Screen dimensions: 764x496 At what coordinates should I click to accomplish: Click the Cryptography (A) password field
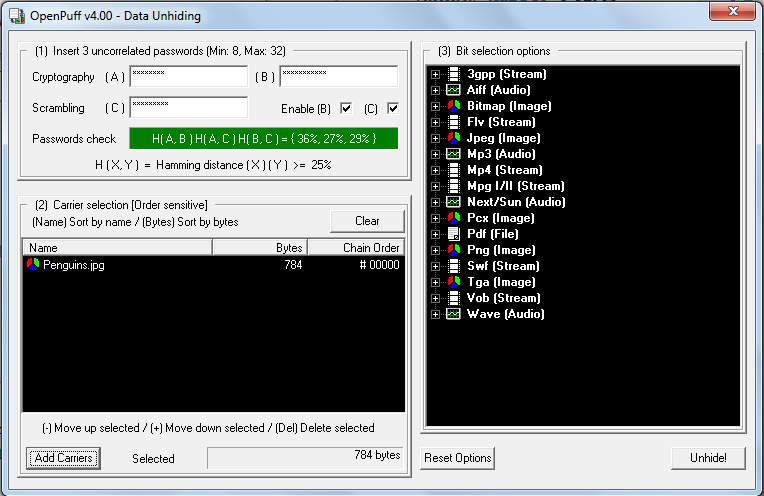(189, 76)
